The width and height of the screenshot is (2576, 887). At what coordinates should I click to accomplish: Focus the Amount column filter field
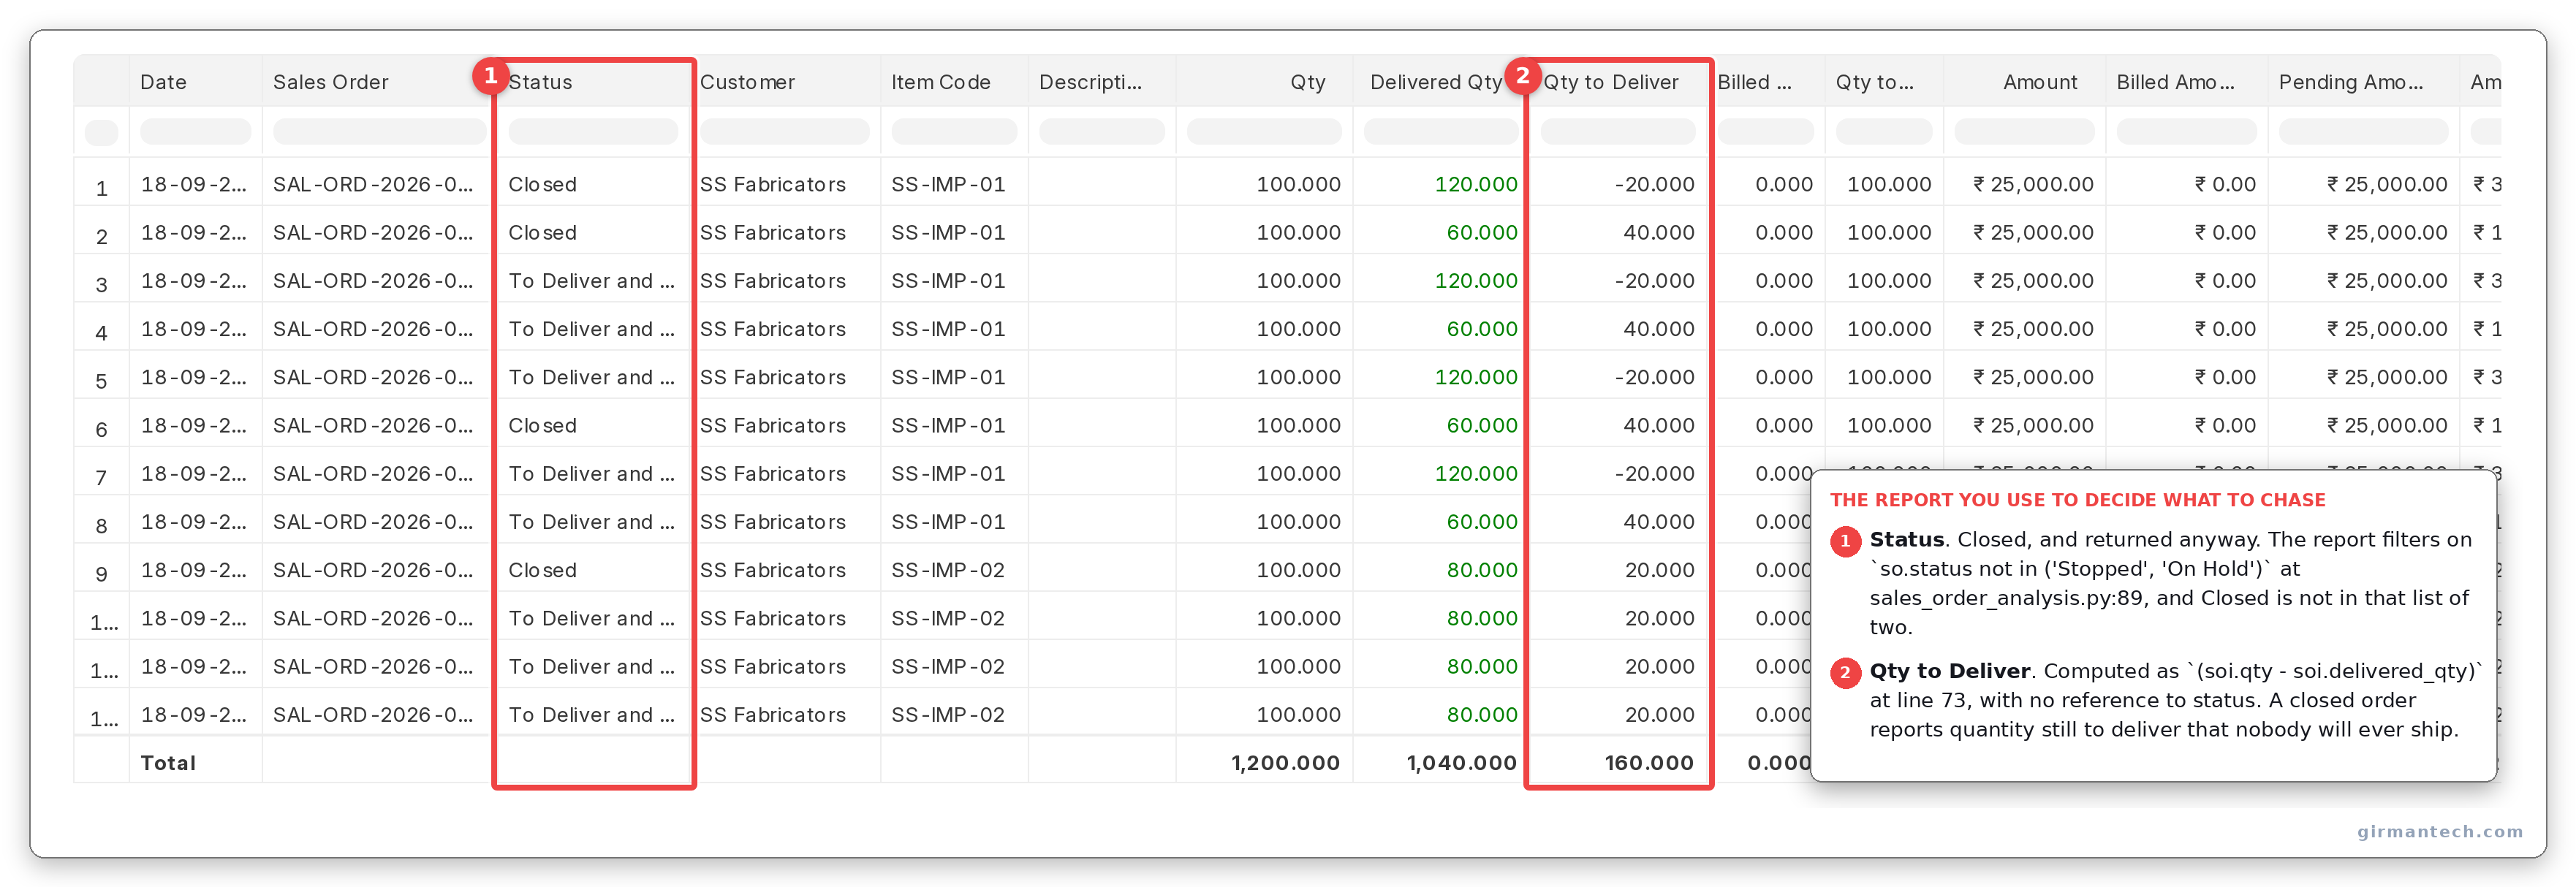(2024, 131)
